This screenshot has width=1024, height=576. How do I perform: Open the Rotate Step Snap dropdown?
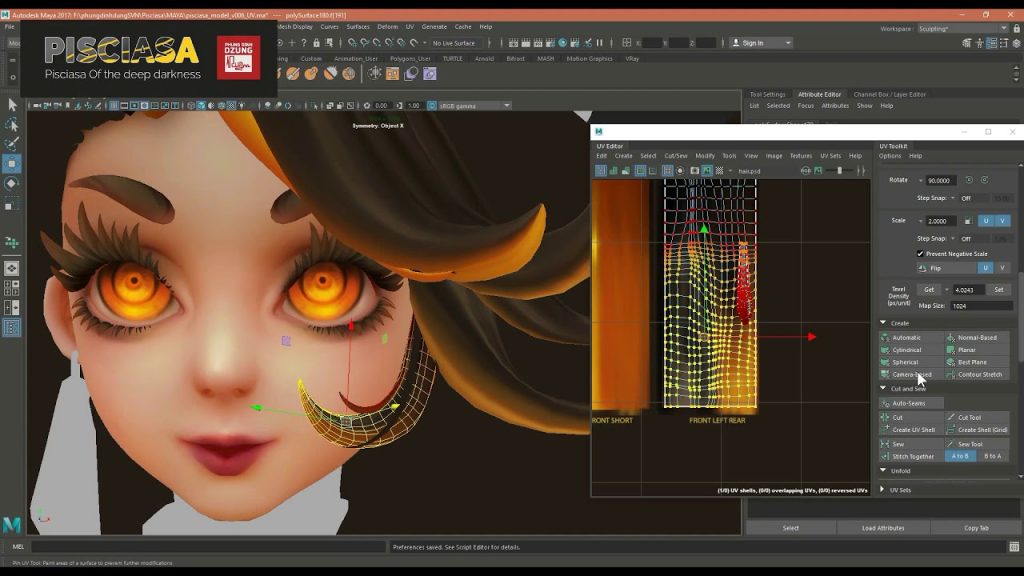click(953, 198)
